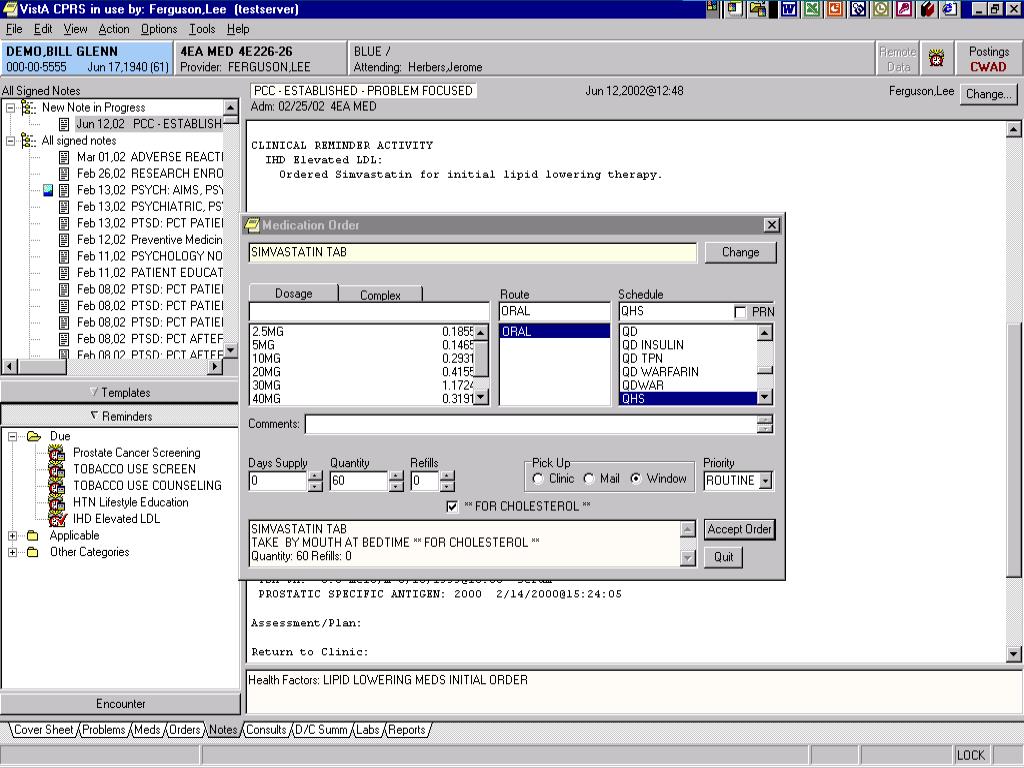Select the Mail pick up option
1024x768 pixels.
coord(589,479)
